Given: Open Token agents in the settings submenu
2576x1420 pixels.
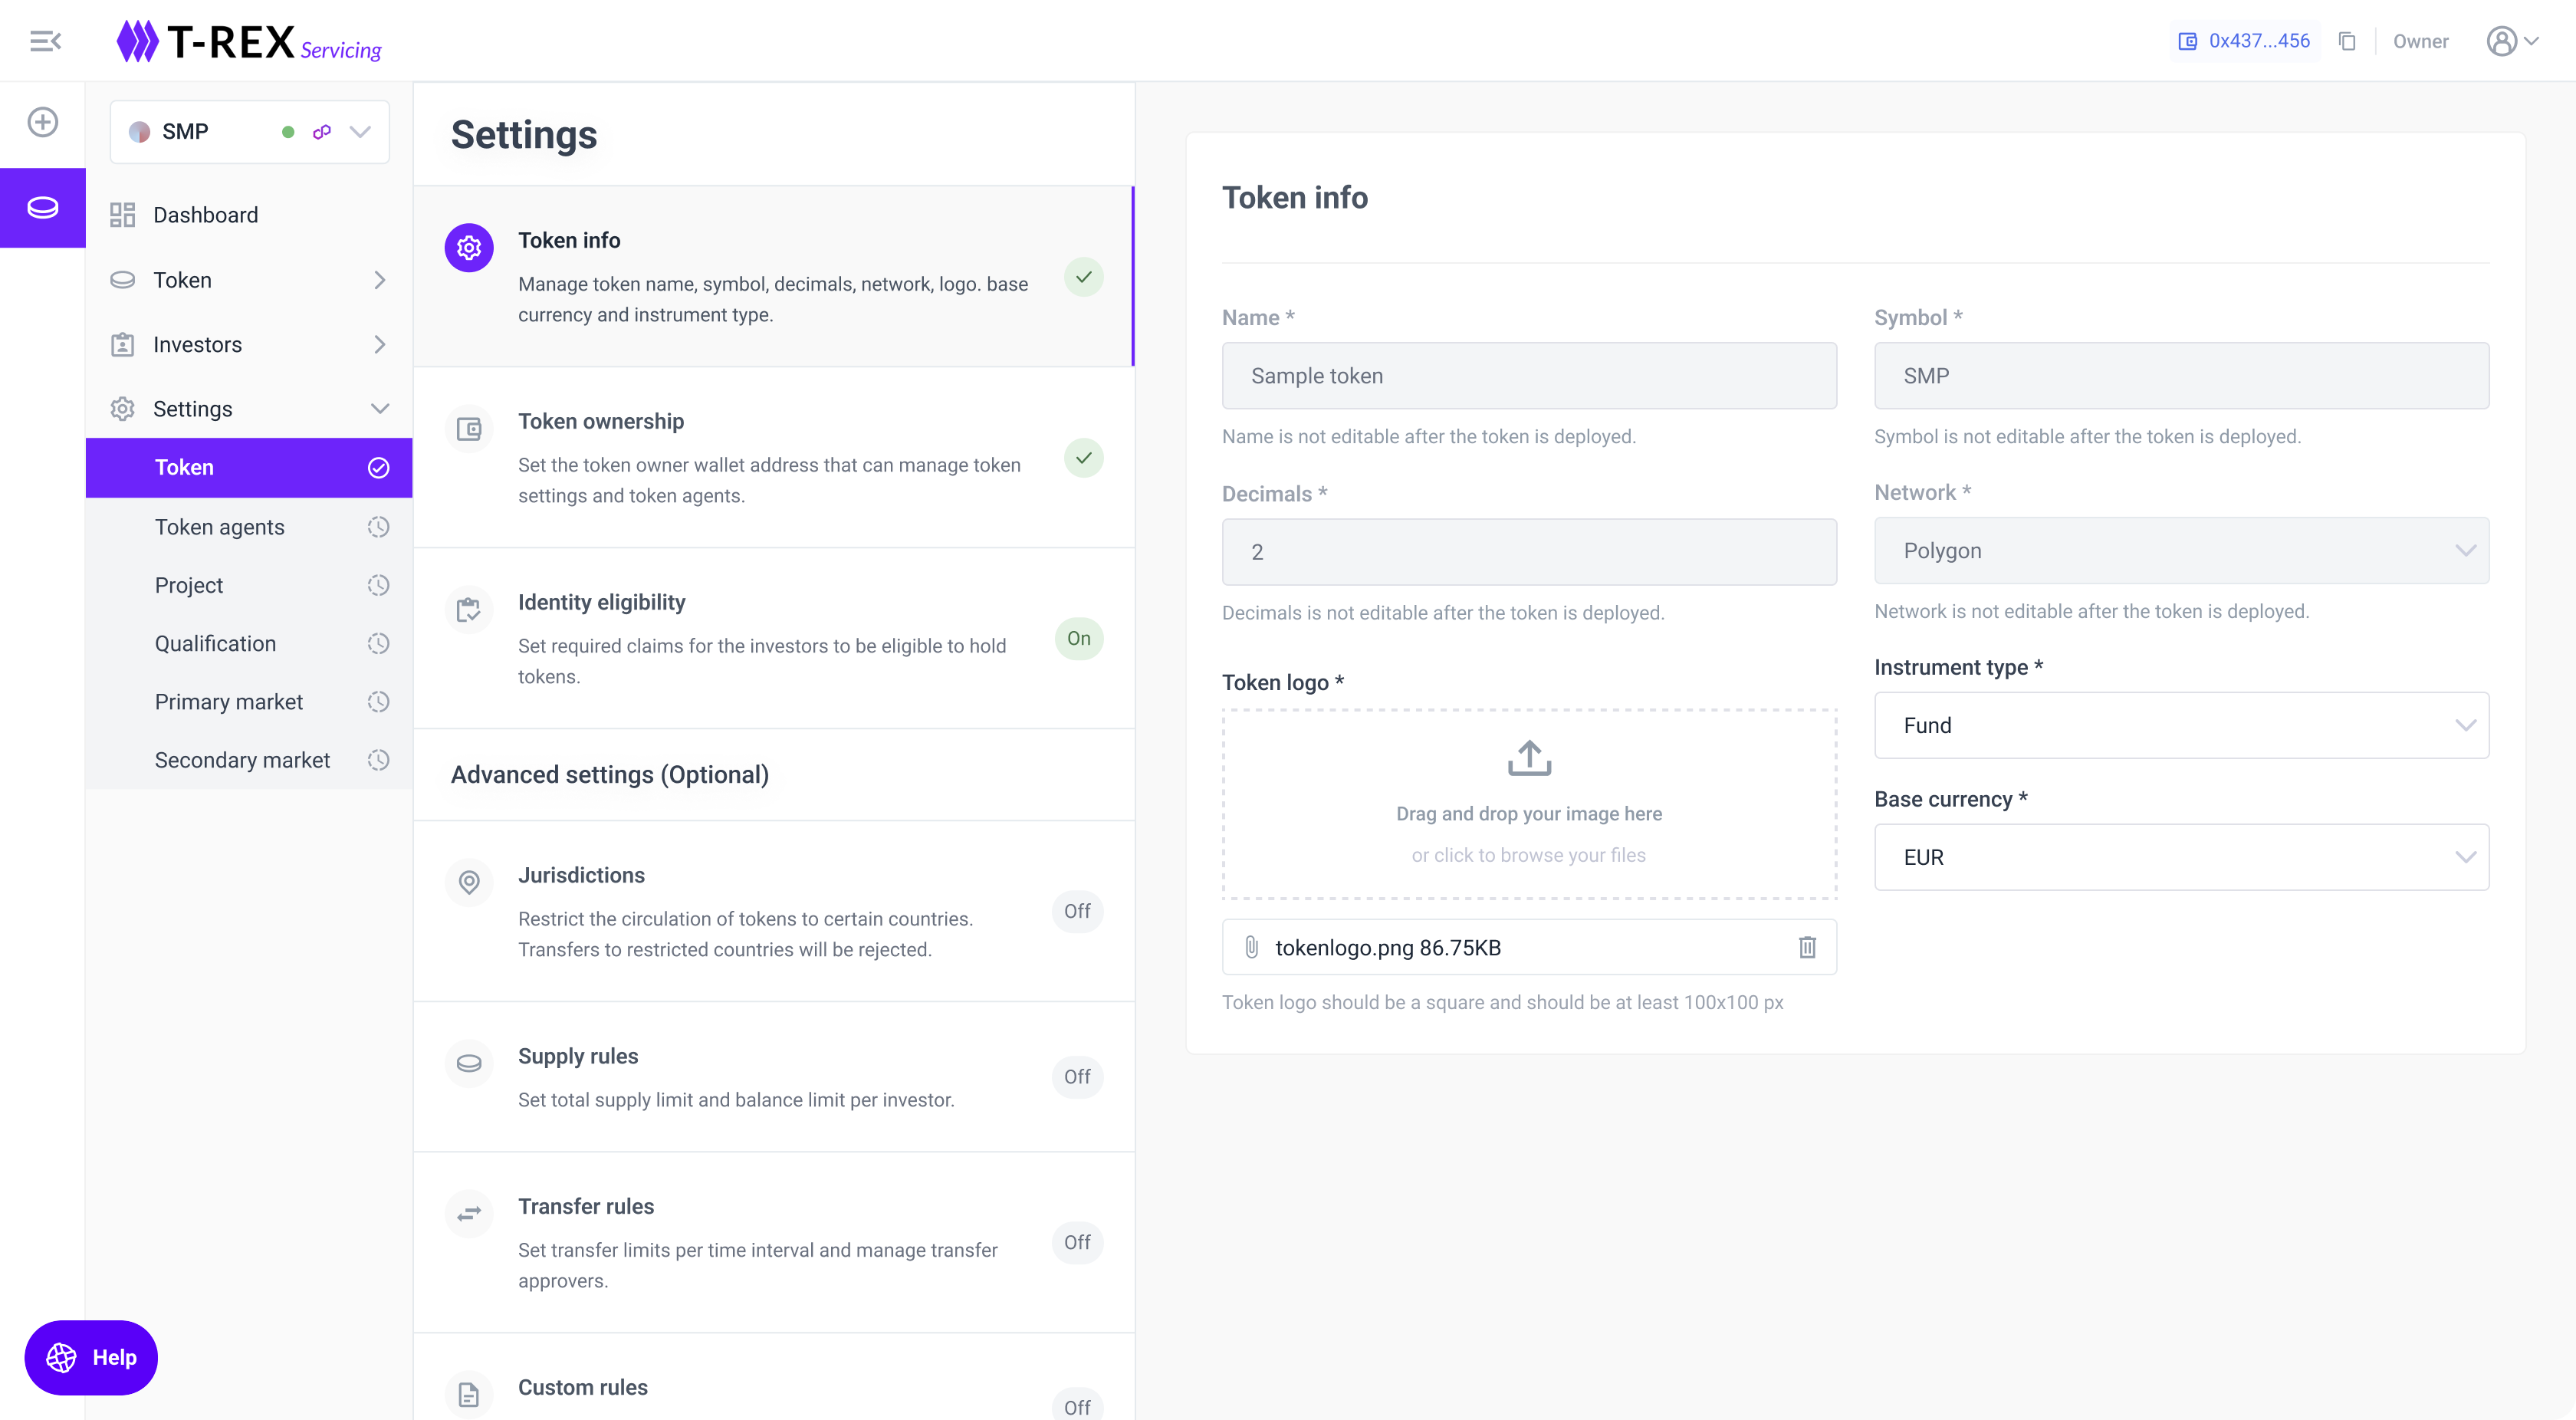Looking at the screenshot, I should pyautogui.click(x=220, y=527).
